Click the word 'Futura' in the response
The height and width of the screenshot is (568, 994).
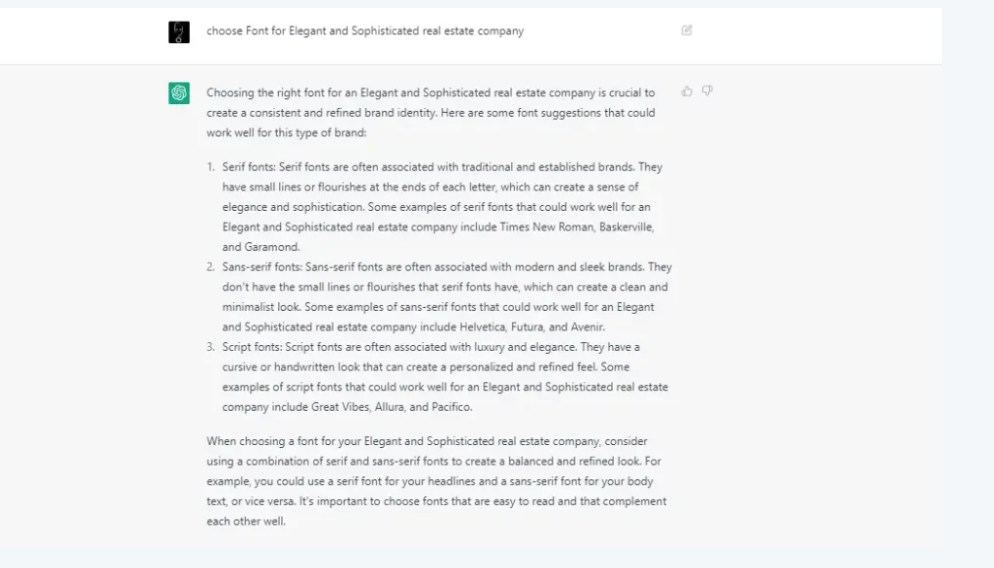pyautogui.click(x=527, y=327)
